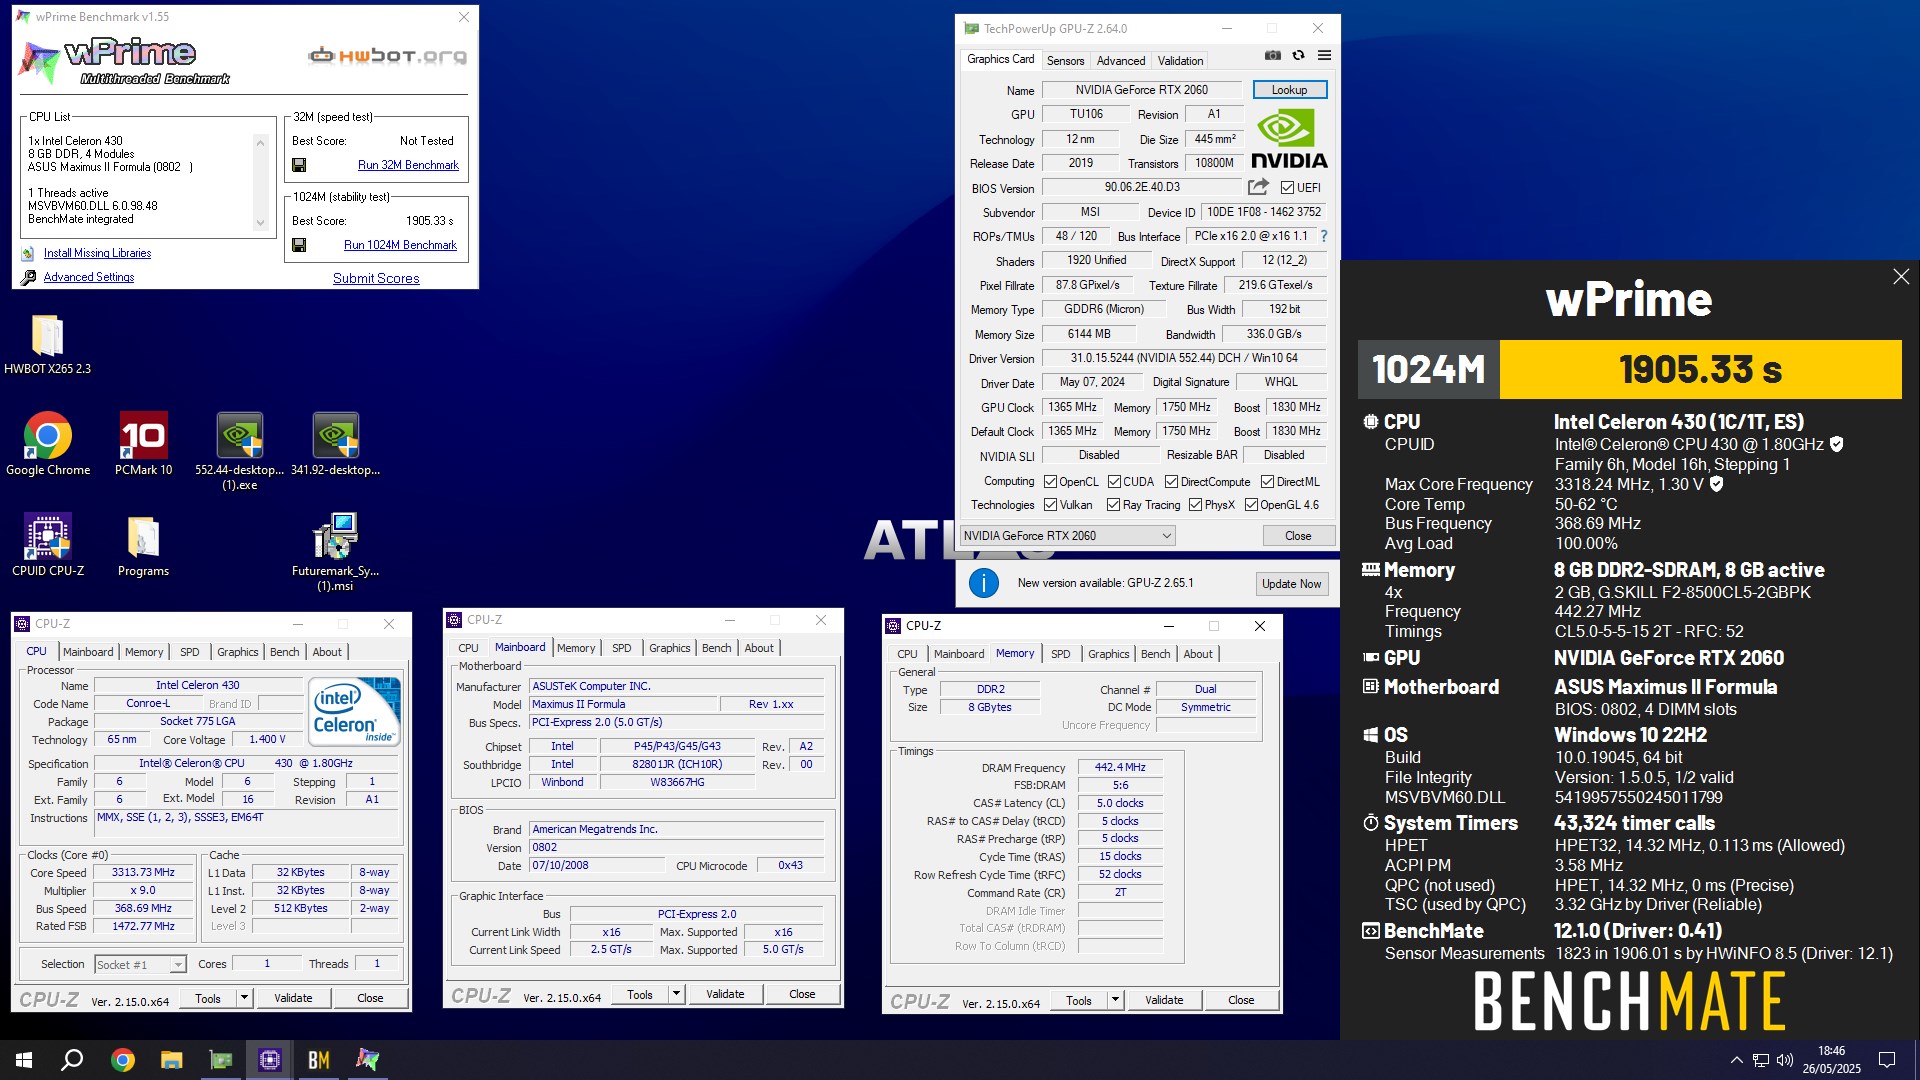The image size is (1920, 1080).
Task: Click Run 32M Benchmark link
Action: coord(408,165)
